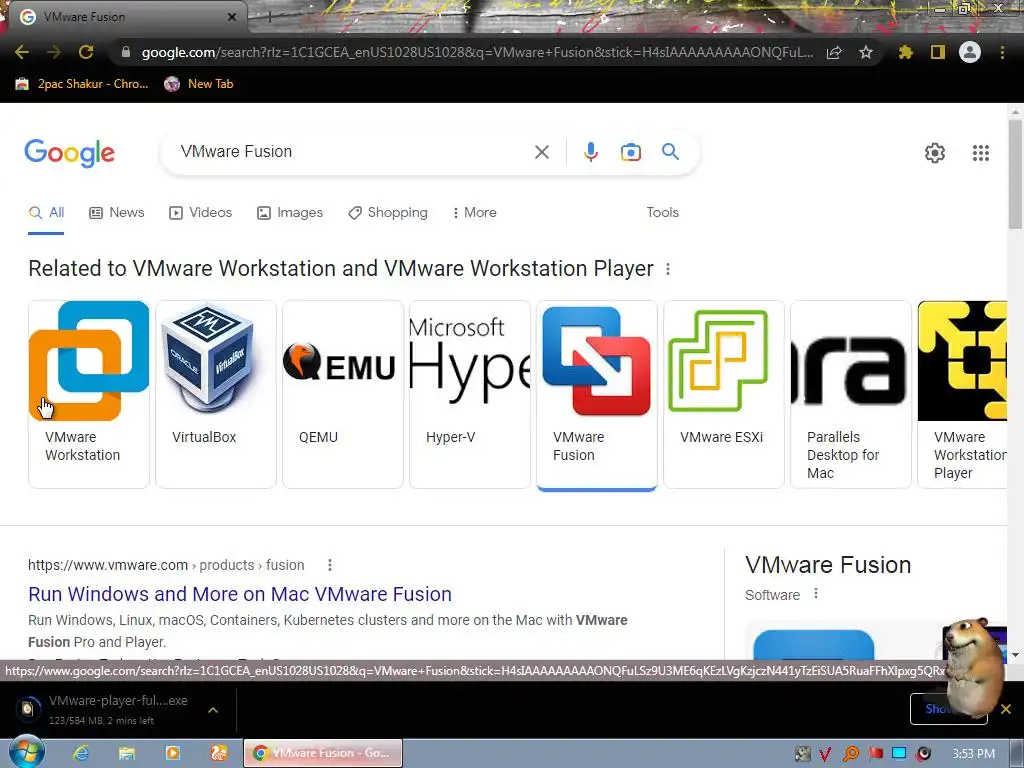Open the Chrome profile avatar

click(x=970, y=52)
